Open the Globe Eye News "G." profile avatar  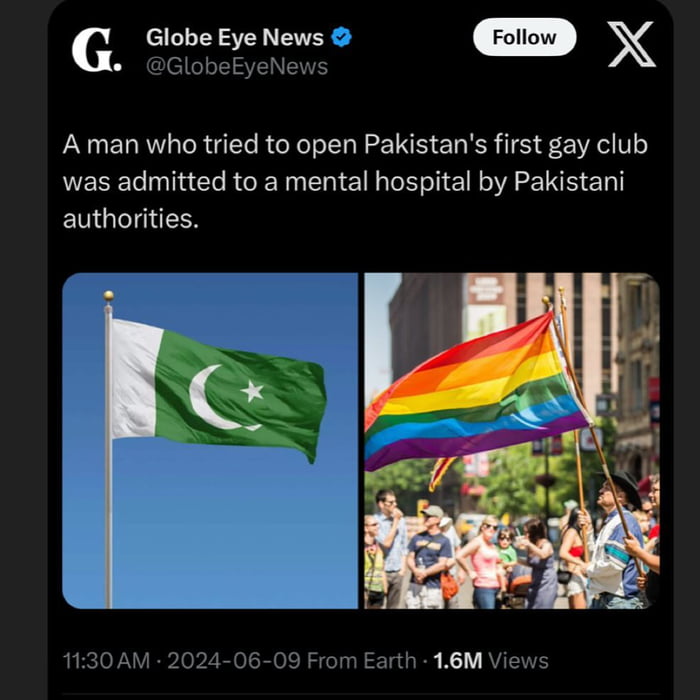pyautogui.click(x=96, y=50)
